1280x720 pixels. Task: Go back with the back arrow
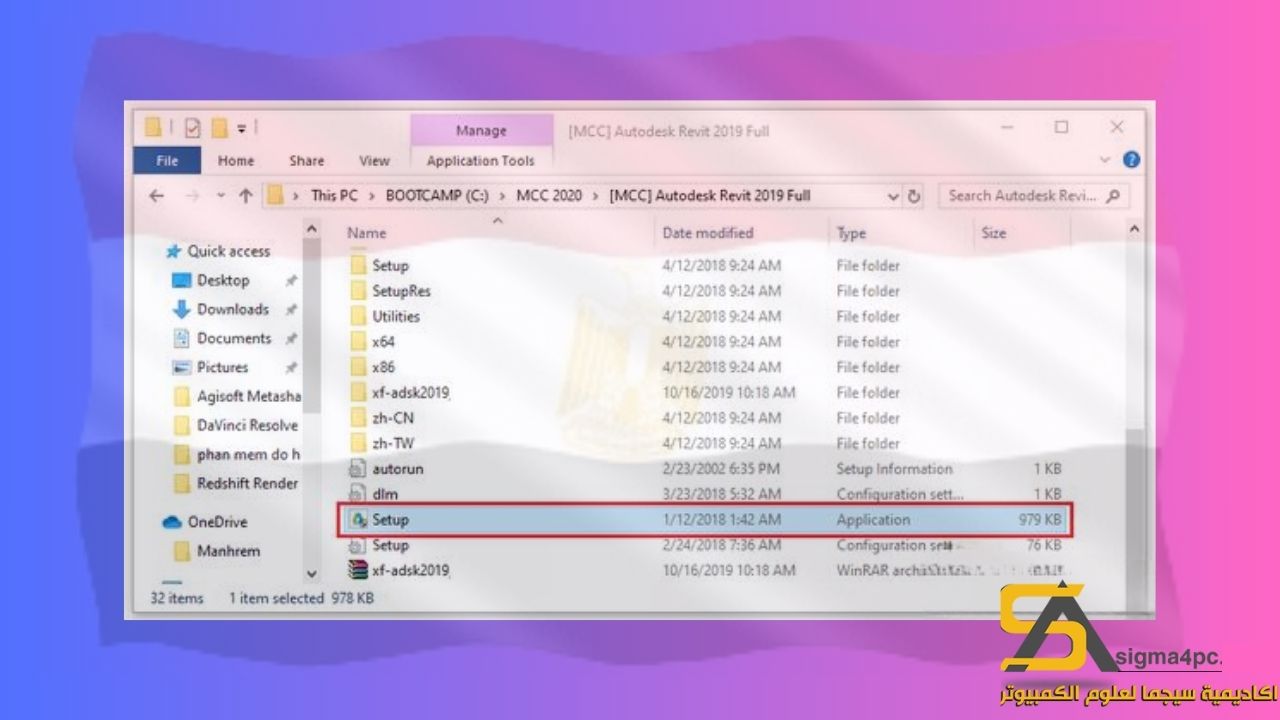coord(156,196)
